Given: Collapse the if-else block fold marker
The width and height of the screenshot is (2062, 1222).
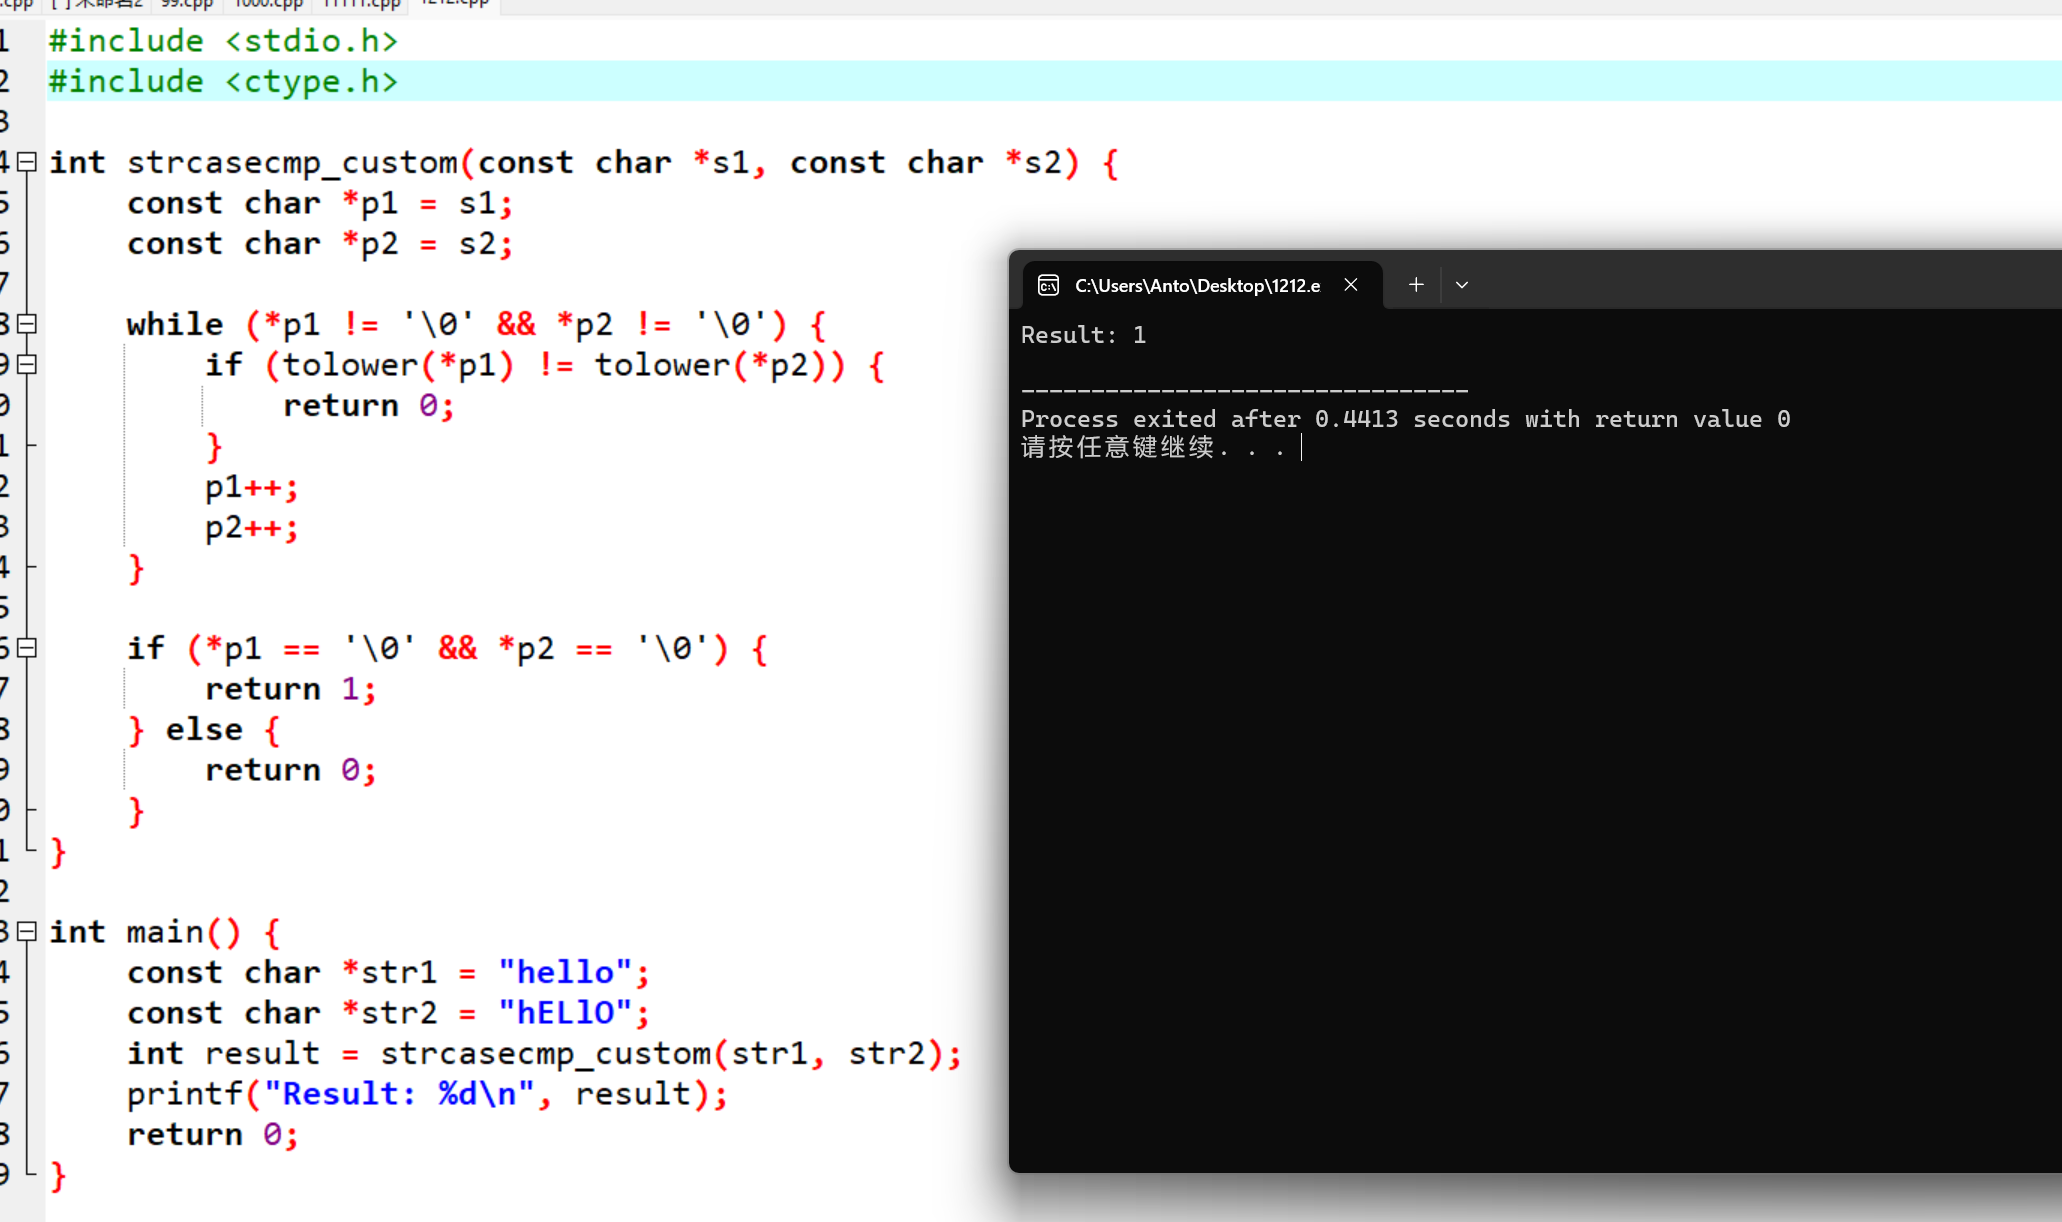Looking at the screenshot, I should [28, 648].
